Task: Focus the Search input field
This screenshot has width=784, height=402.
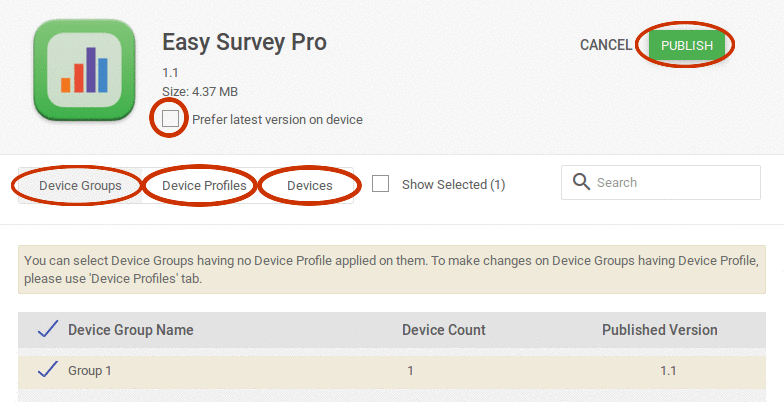Action: [660, 182]
